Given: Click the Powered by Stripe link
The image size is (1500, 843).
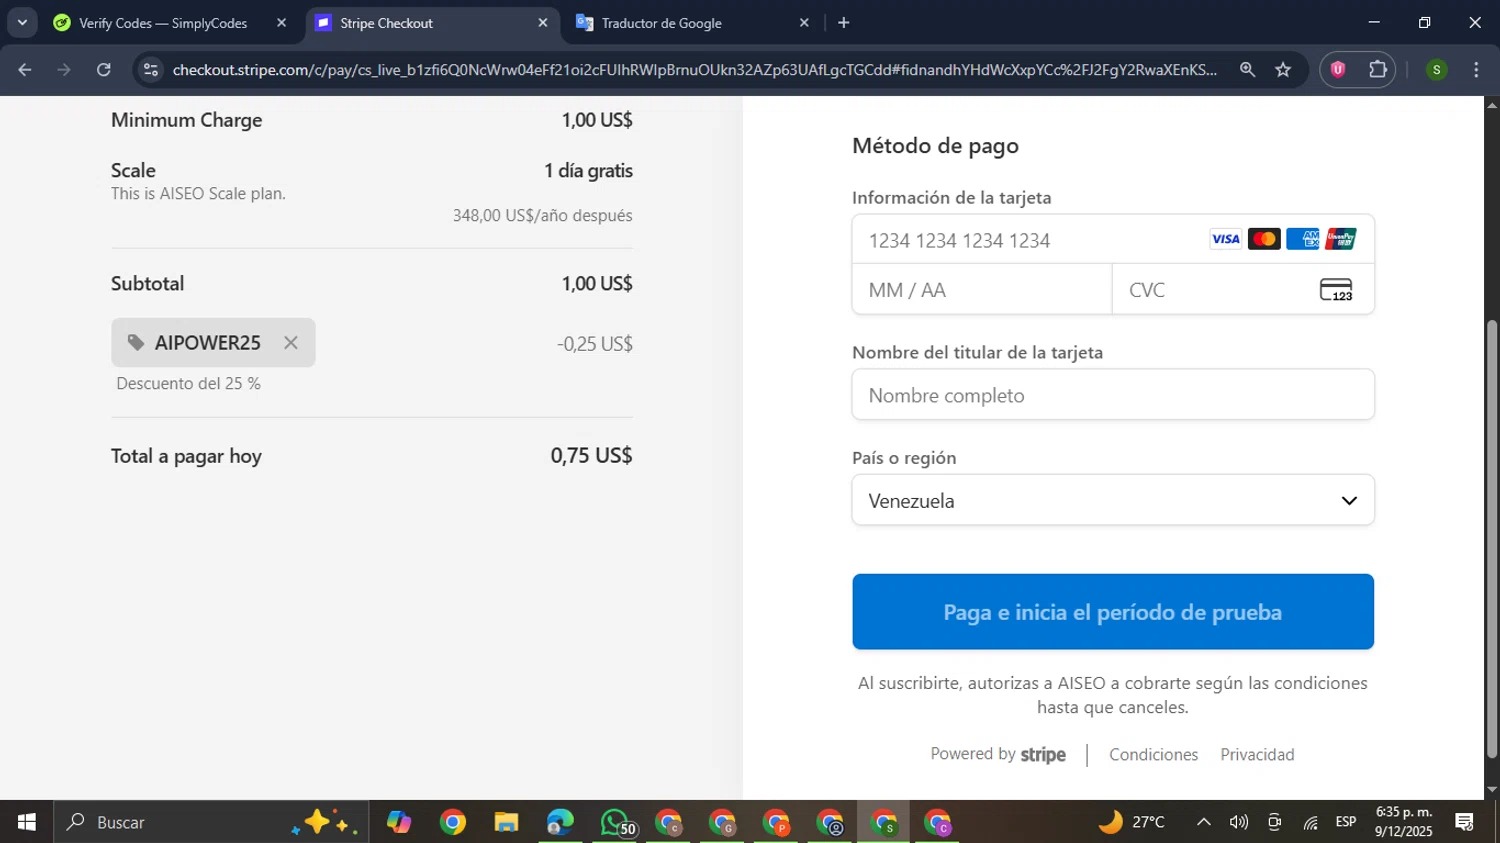Looking at the screenshot, I should click(998, 755).
